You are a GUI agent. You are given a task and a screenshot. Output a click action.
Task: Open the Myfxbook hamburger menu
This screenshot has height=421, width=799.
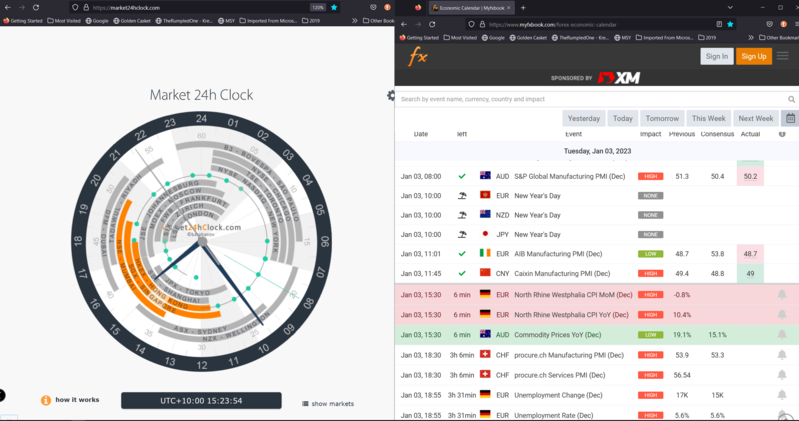(x=783, y=56)
